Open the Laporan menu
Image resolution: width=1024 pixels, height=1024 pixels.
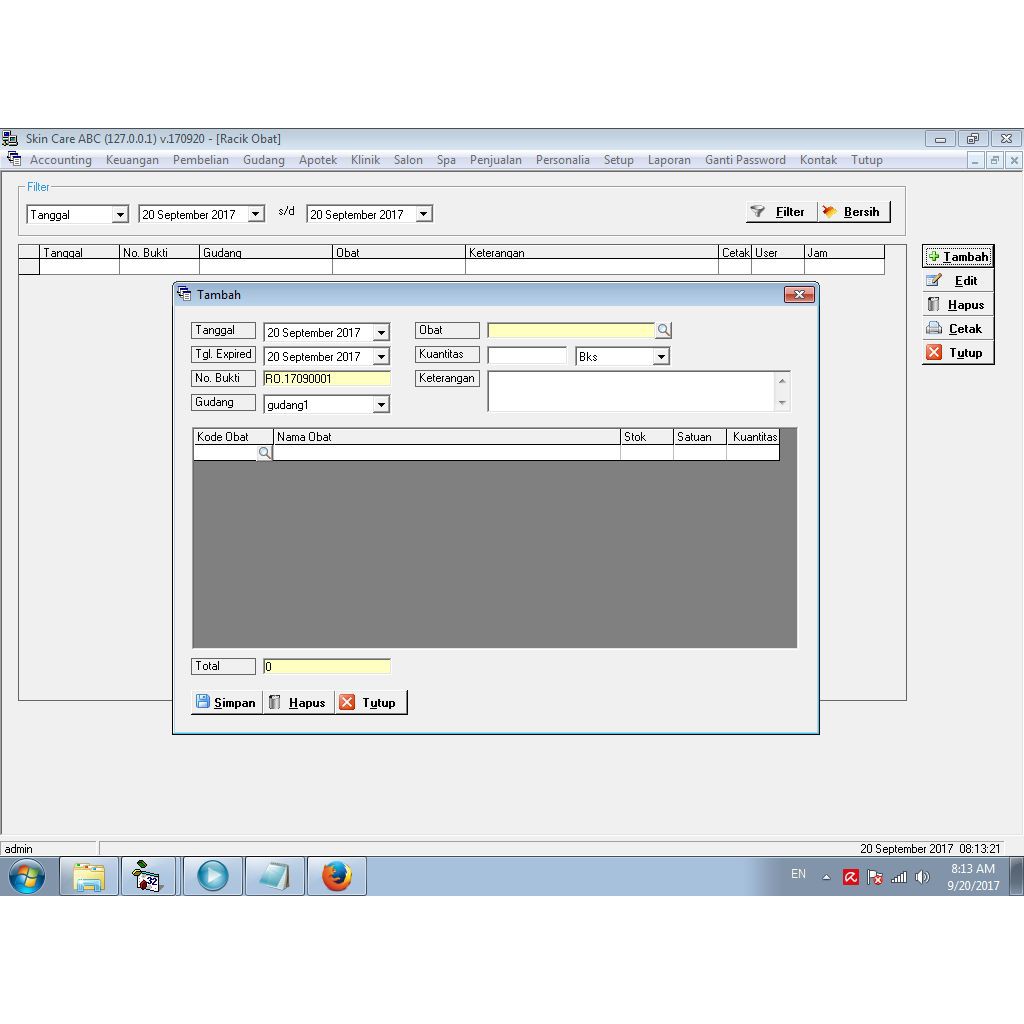[x=669, y=160]
